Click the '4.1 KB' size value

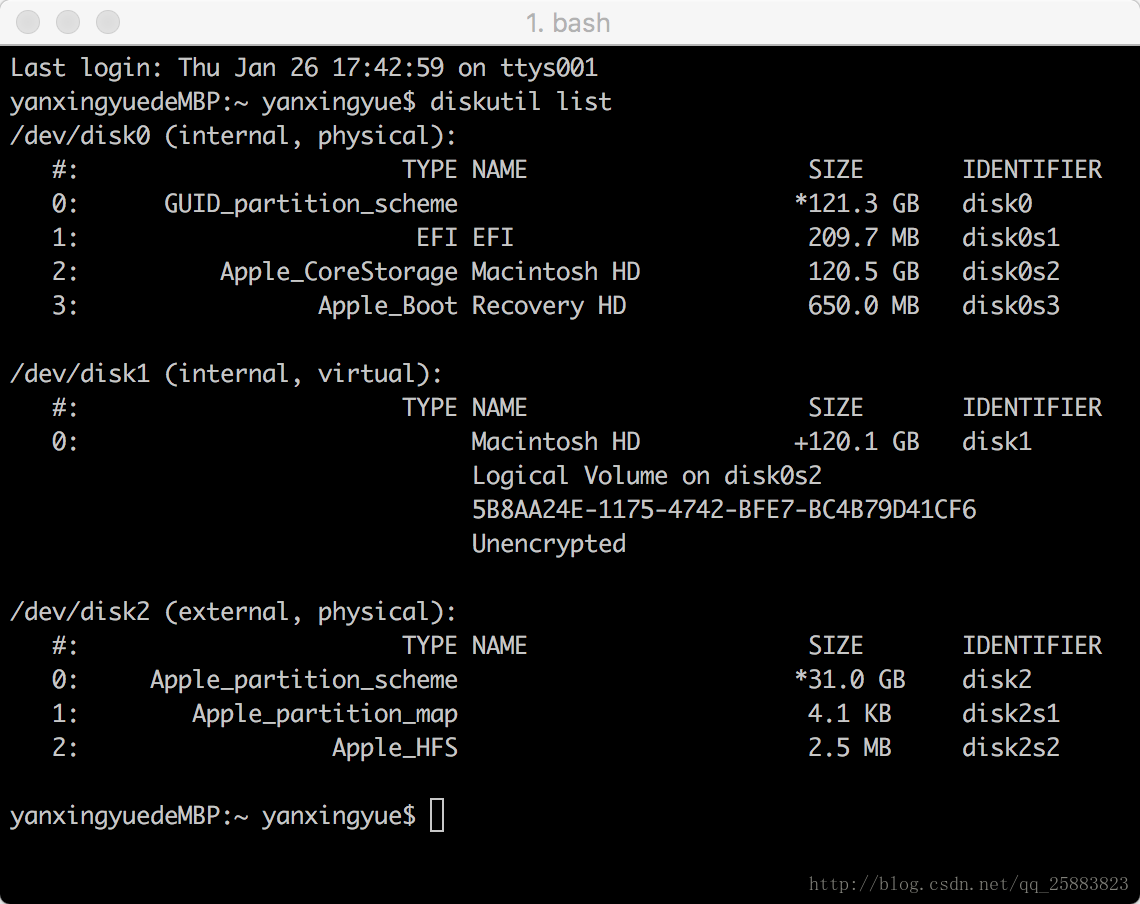click(x=850, y=714)
